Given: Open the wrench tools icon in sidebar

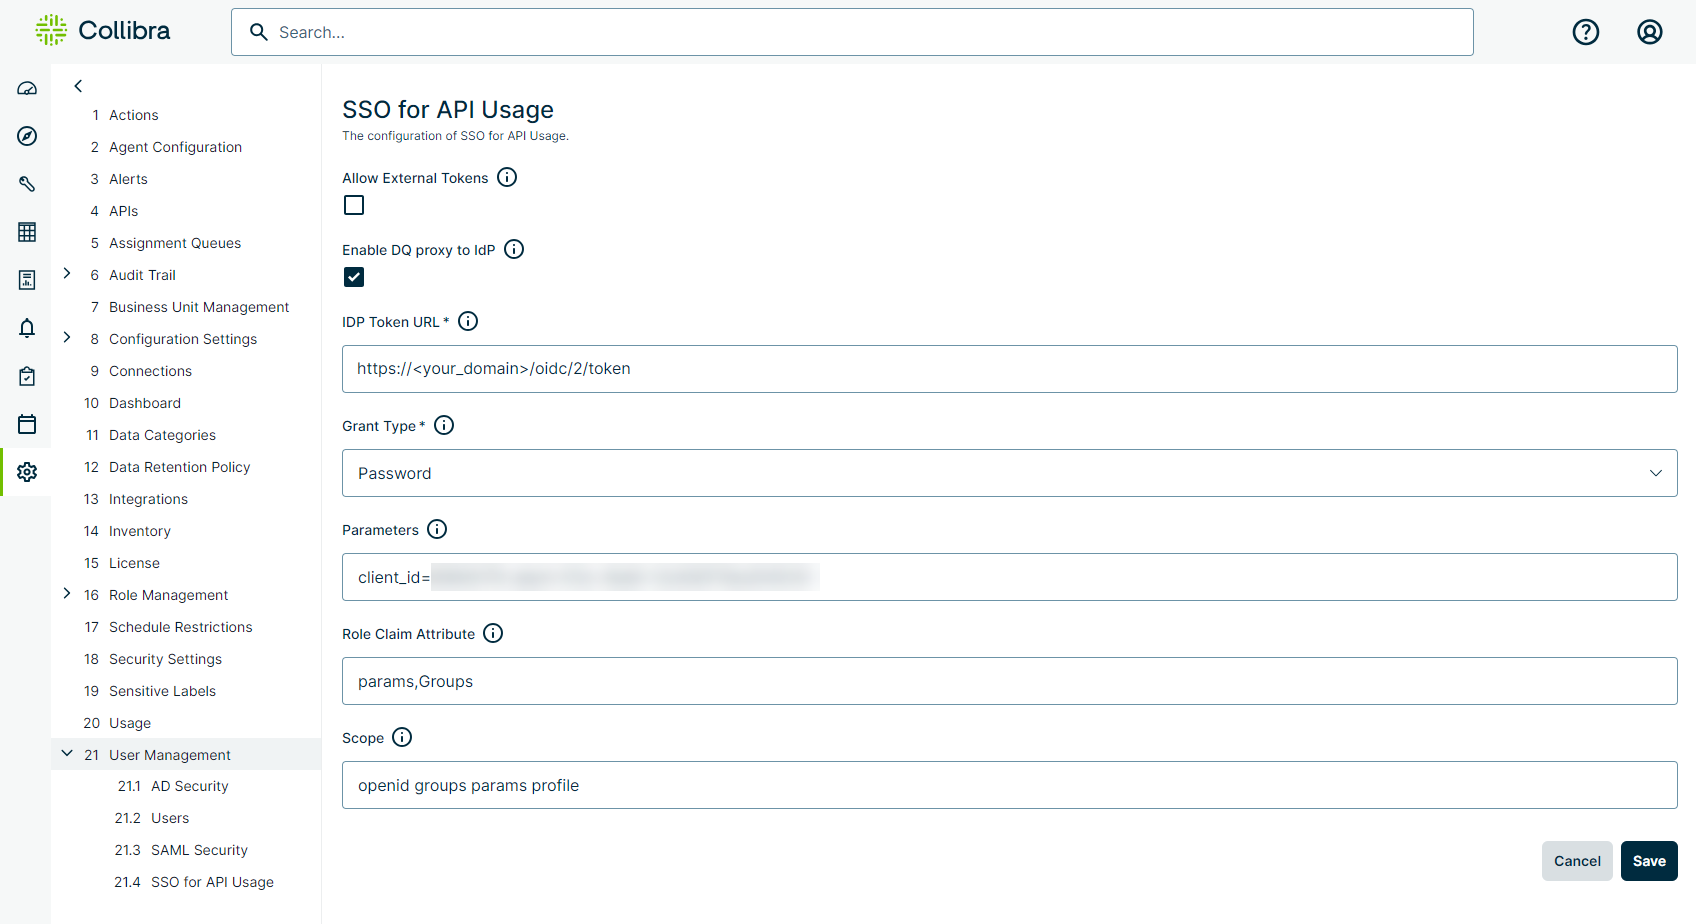Looking at the screenshot, I should [x=27, y=184].
